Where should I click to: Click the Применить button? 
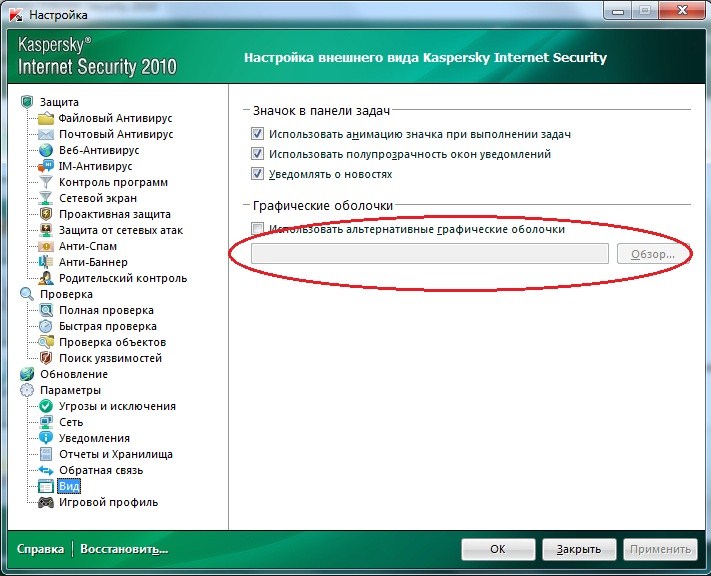[660, 549]
